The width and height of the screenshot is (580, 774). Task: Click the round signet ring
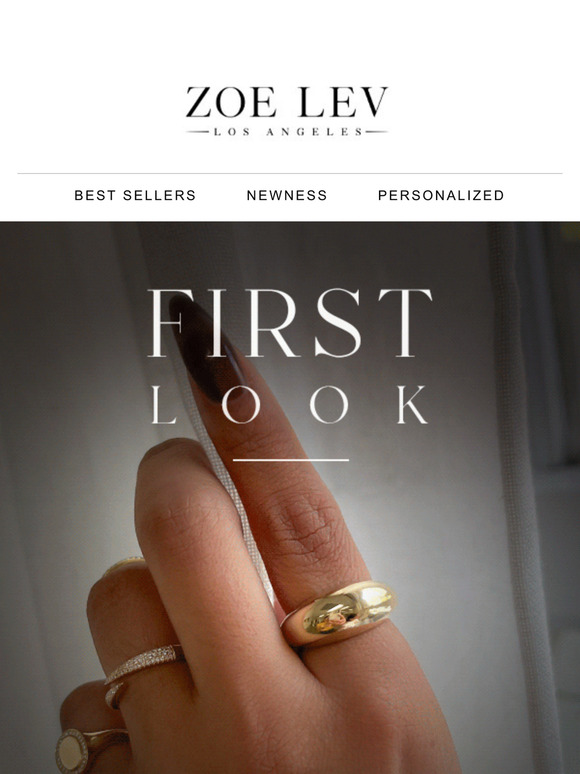tap(79, 750)
